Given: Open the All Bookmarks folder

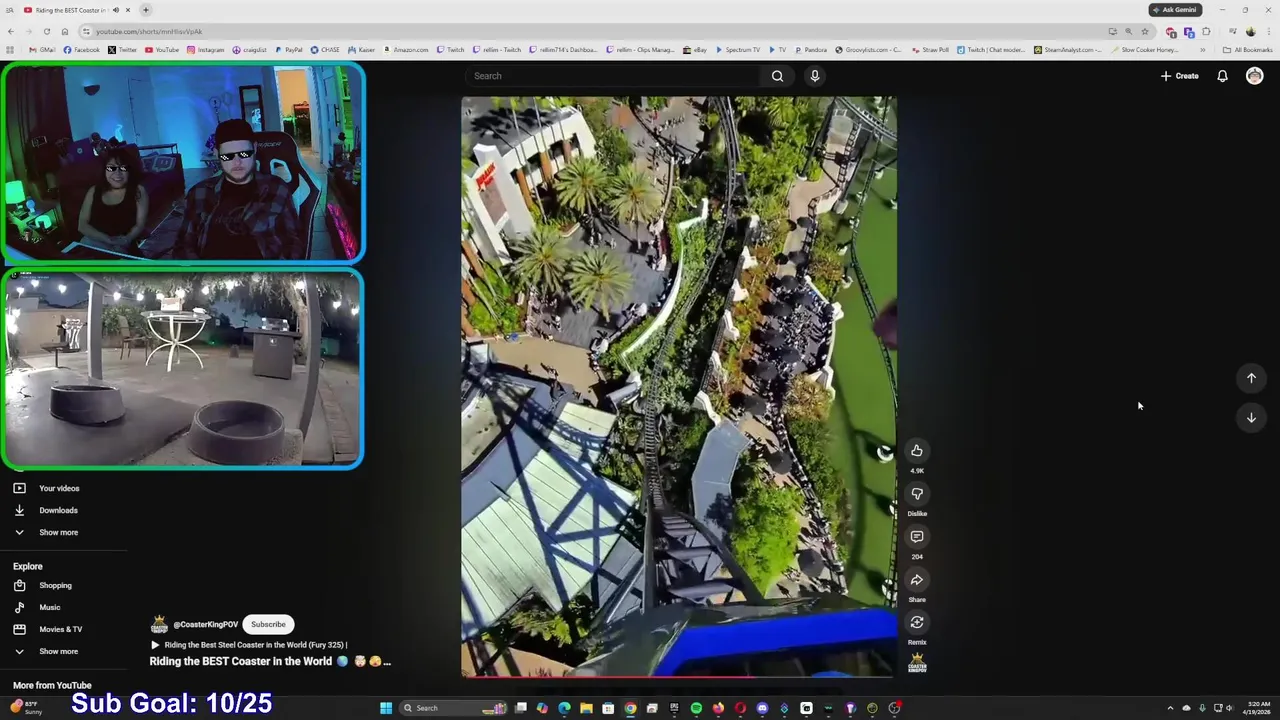Looking at the screenshot, I should (x=1247, y=49).
